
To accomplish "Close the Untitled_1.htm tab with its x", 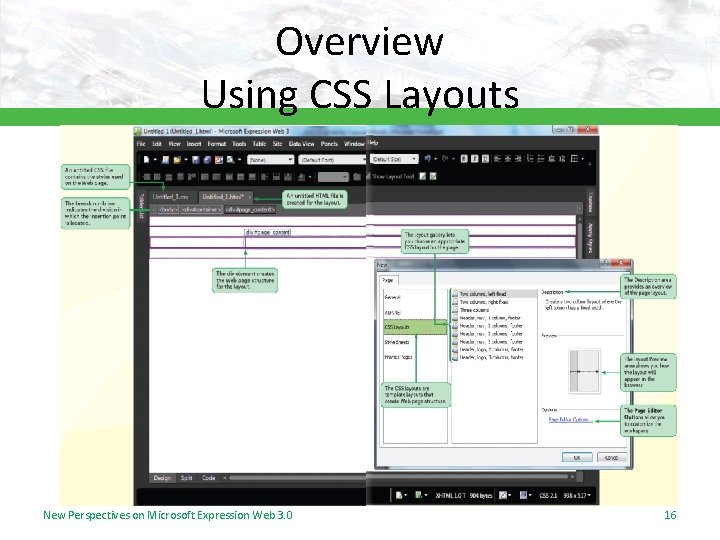I will (x=249, y=197).
